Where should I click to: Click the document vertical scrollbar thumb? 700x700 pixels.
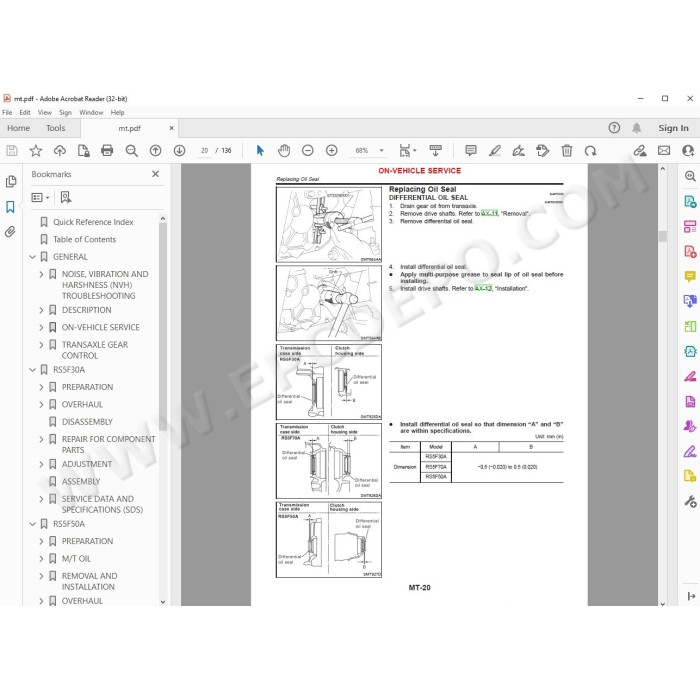[662, 236]
